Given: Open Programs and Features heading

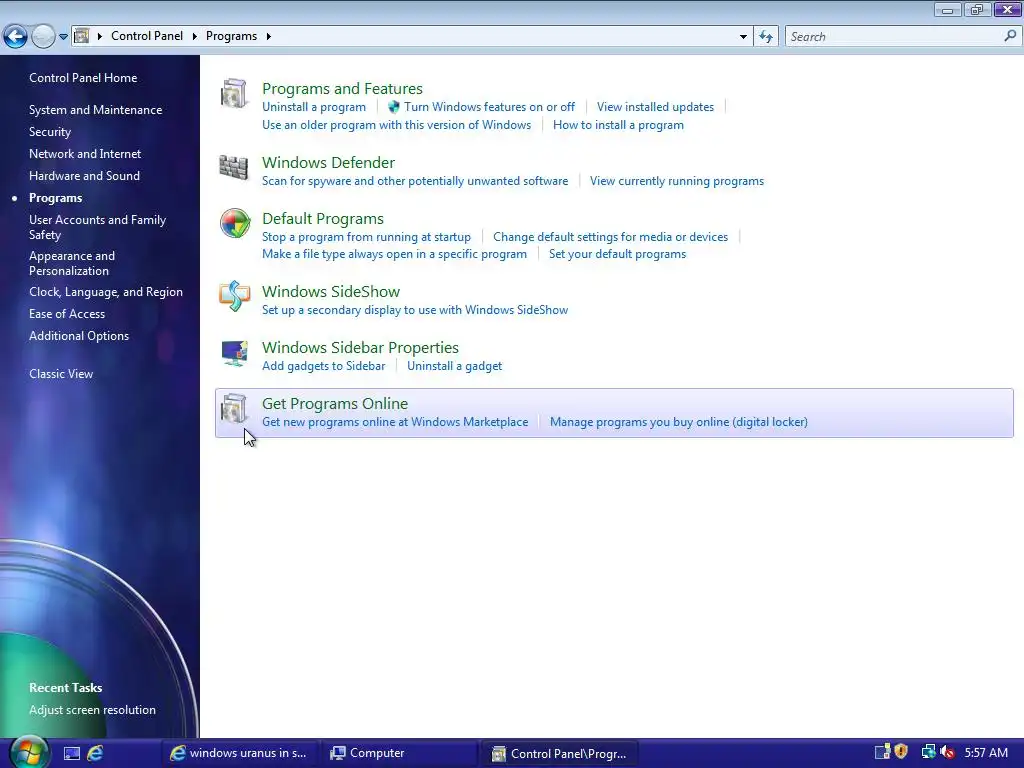Looking at the screenshot, I should click(342, 88).
